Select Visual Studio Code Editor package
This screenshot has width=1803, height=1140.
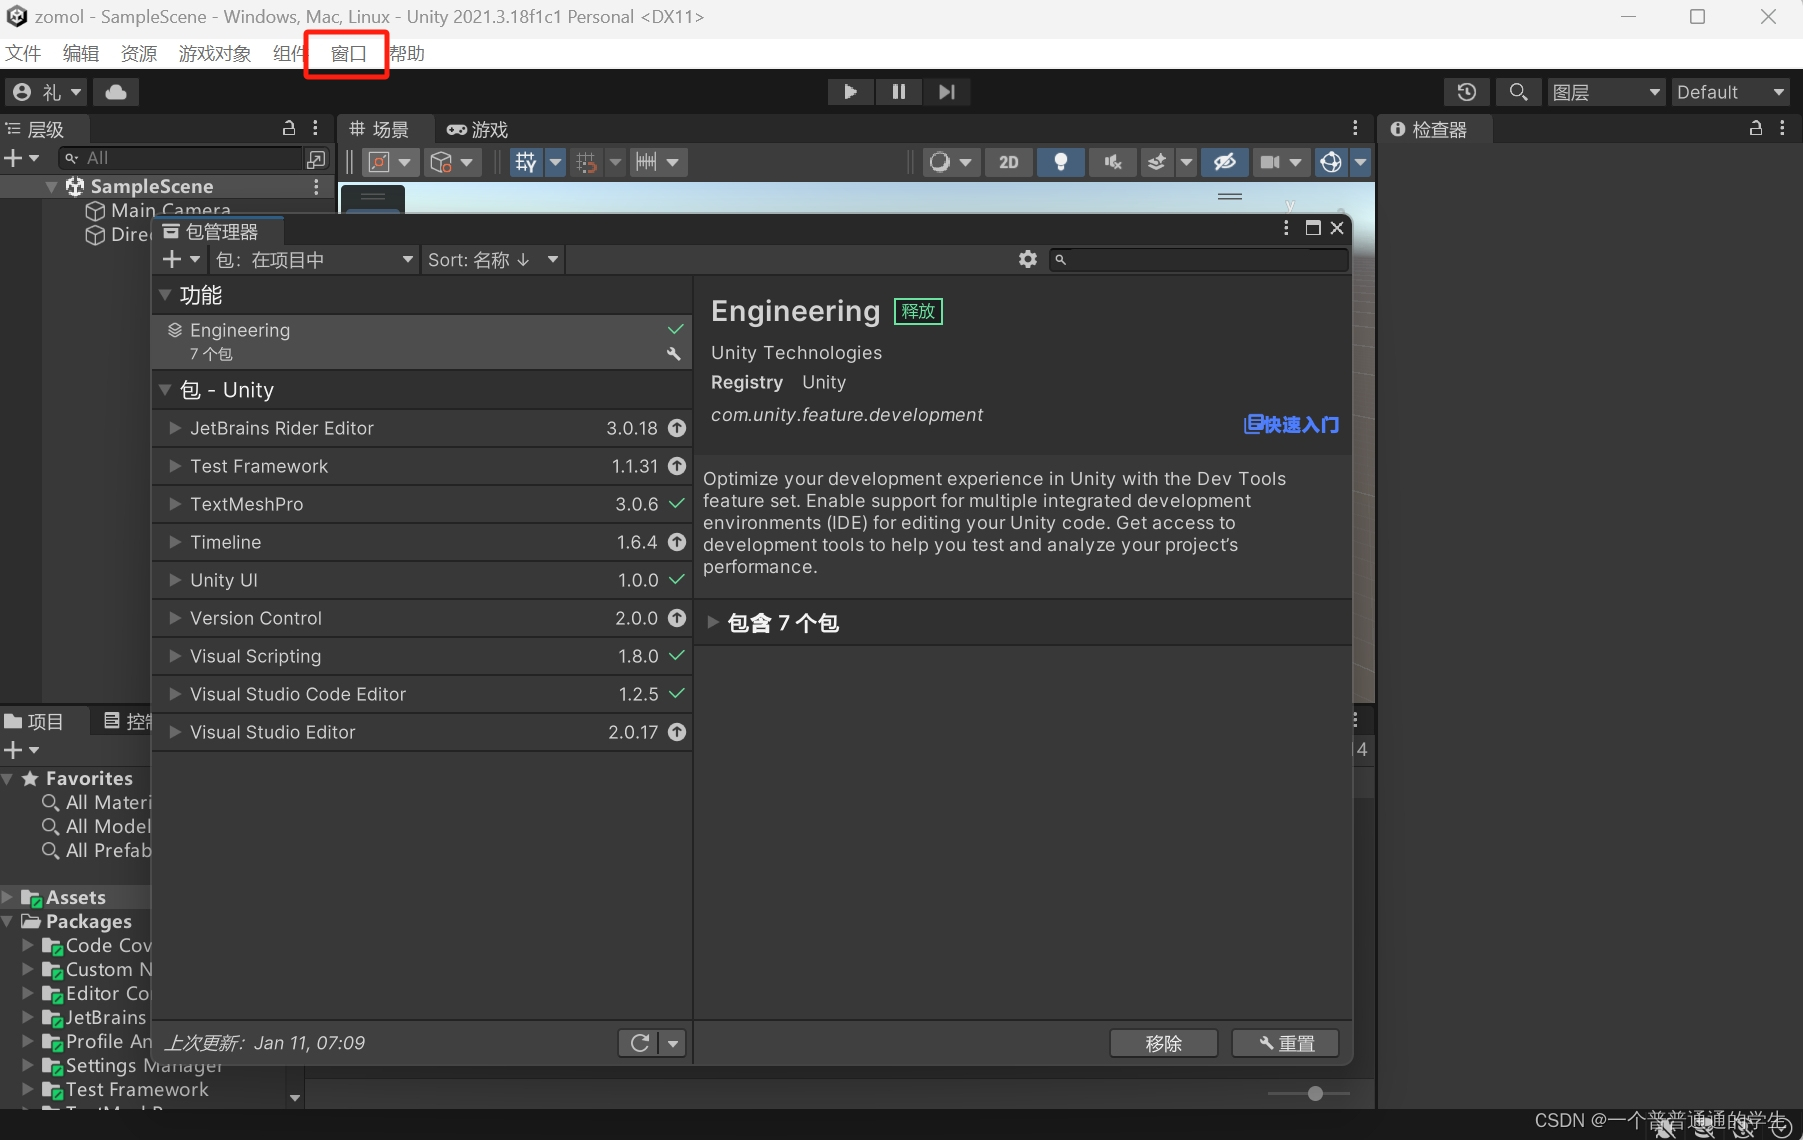click(422, 694)
